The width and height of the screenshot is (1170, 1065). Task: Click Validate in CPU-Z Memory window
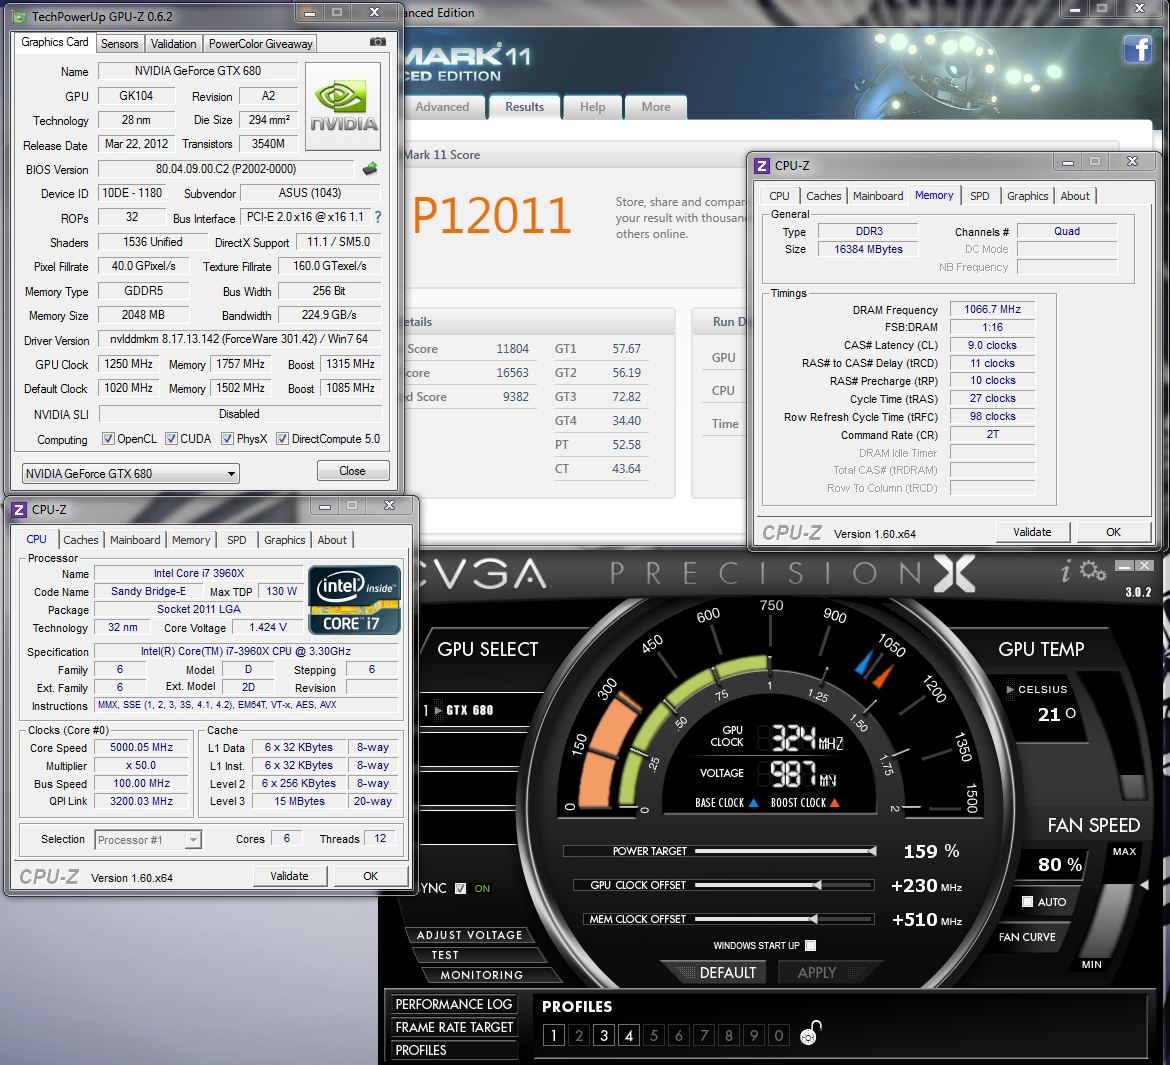pyautogui.click(x=1032, y=532)
